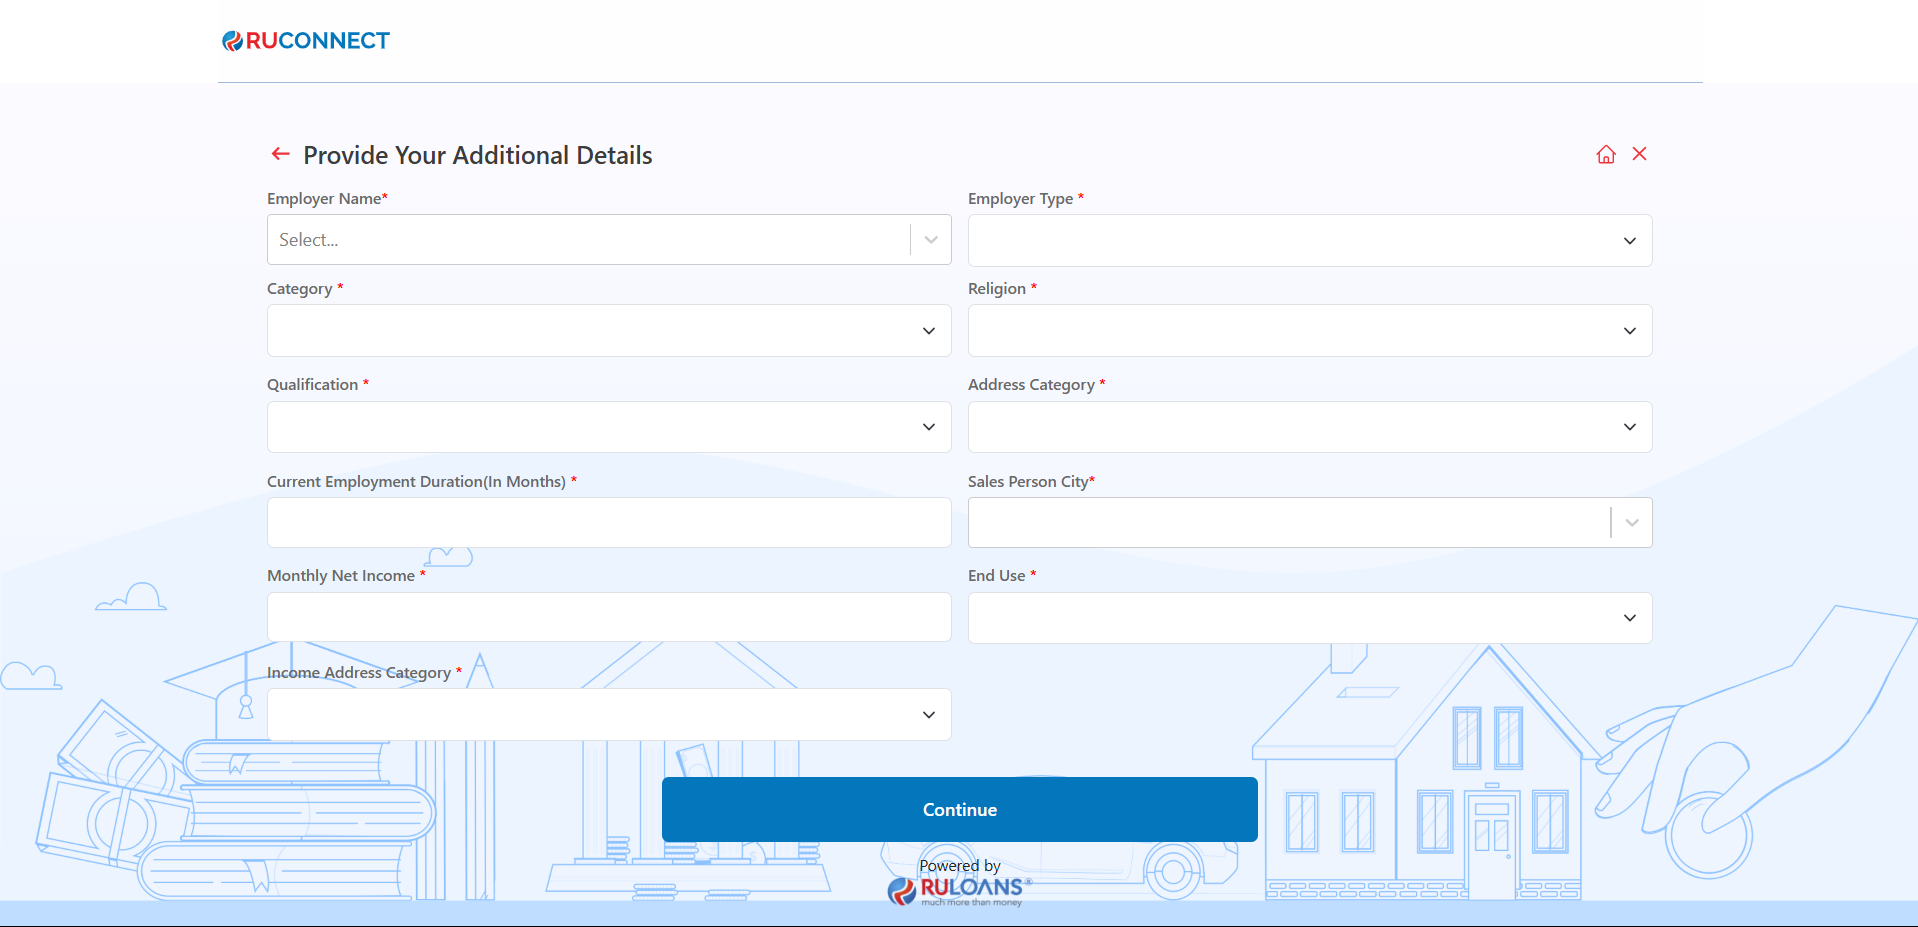The height and width of the screenshot is (927, 1918).
Task: Click into Monthly Net Income field
Action: point(608,617)
